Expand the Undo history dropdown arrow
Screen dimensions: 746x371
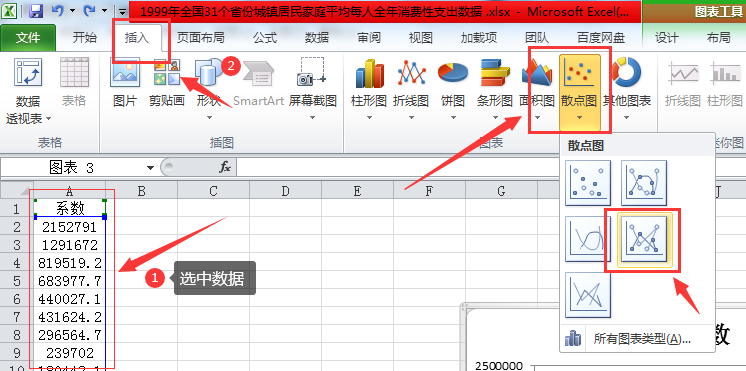tap(72, 11)
